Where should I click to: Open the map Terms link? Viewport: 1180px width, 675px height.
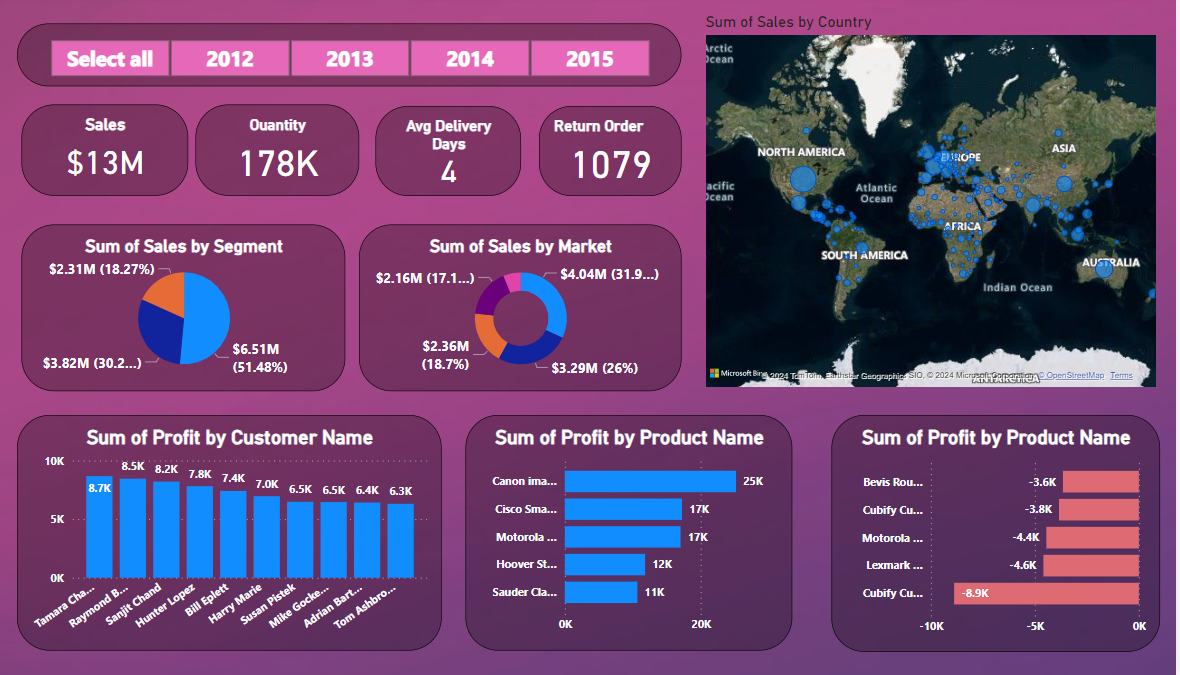coord(1121,376)
